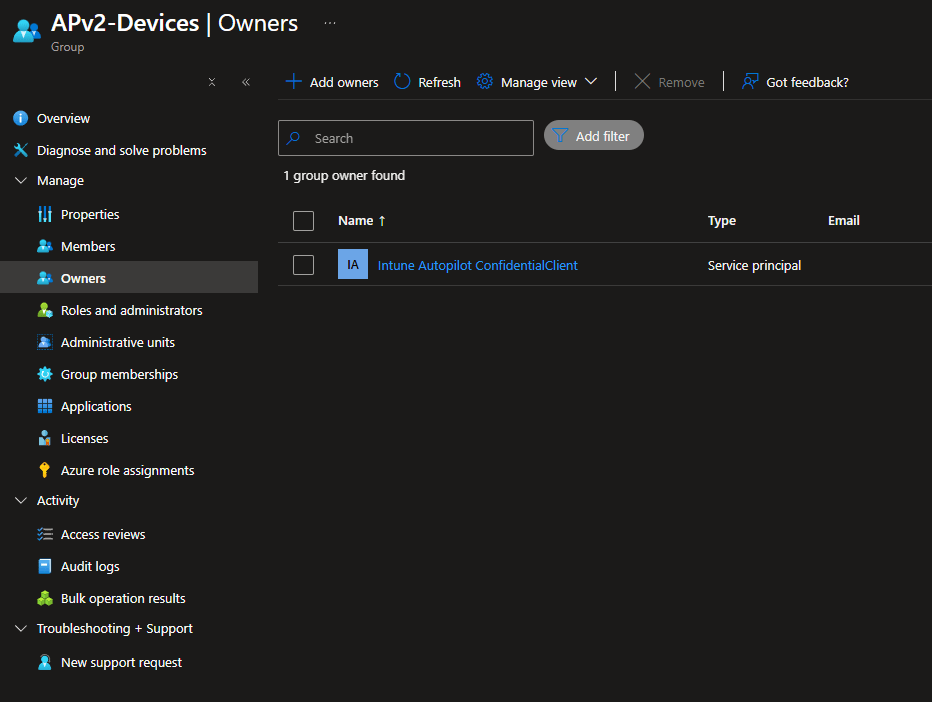Click the Email column header

(x=843, y=221)
